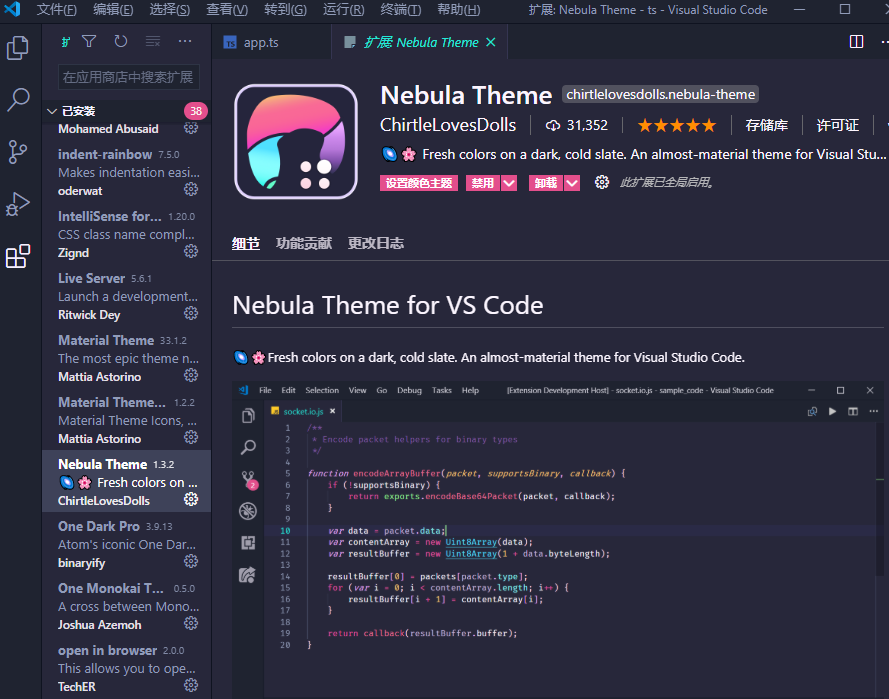Open the 禁用 disable dropdown arrow
Viewport: 889px width, 699px height.
pos(509,183)
